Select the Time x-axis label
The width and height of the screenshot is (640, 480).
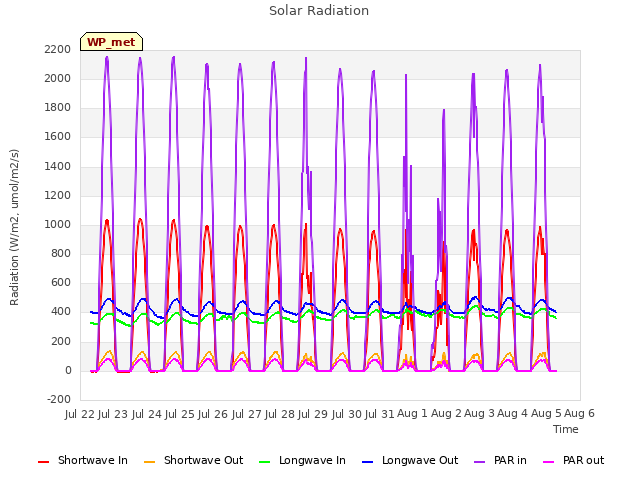(566, 429)
